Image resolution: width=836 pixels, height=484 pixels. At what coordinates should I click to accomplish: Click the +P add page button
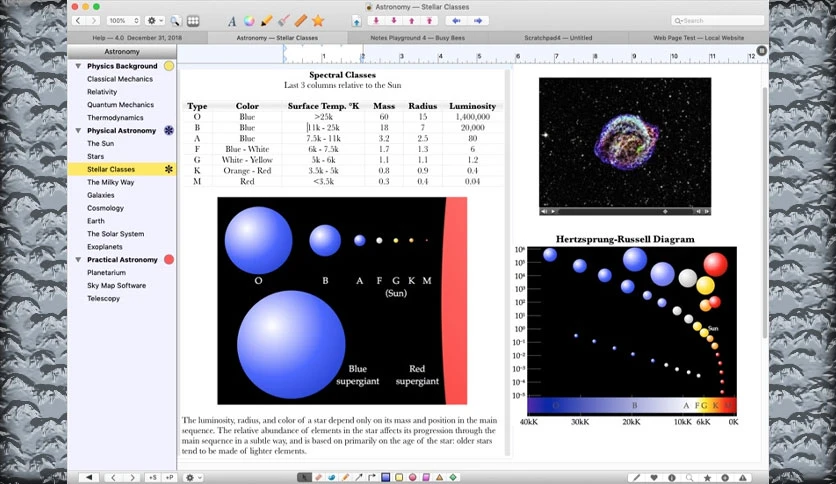pyautogui.click(x=169, y=478)
